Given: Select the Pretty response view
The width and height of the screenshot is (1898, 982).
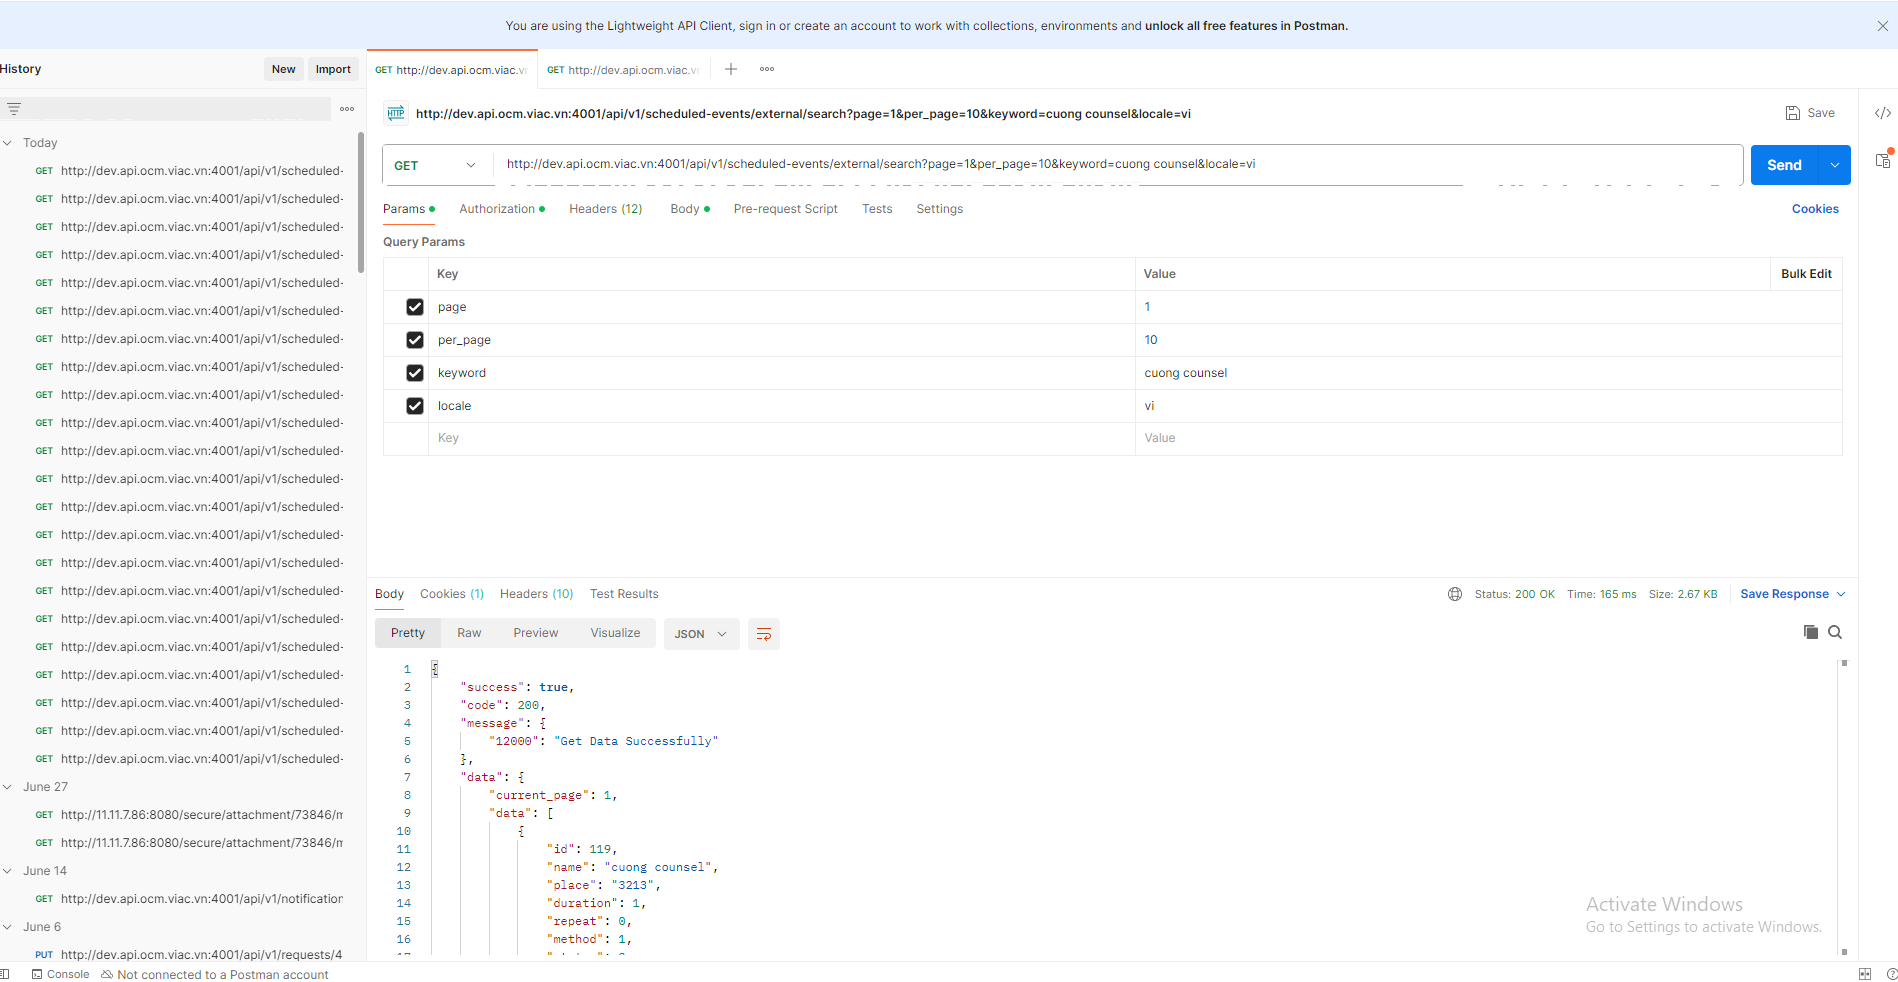Looking at the screenshot, I should click(408, 633).
